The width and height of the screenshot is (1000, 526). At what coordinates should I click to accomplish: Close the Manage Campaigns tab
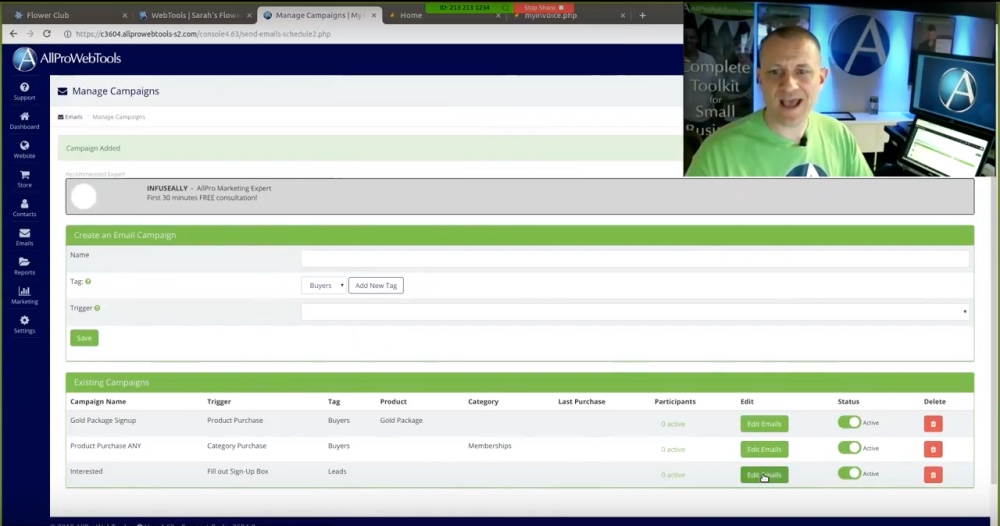(x=374, y=15)
